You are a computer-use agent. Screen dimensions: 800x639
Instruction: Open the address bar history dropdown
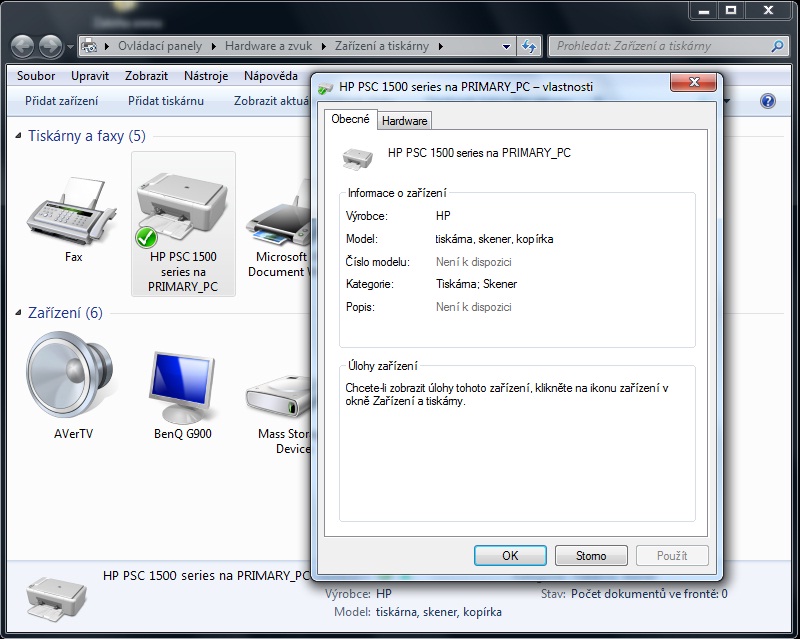pos(506,46)
